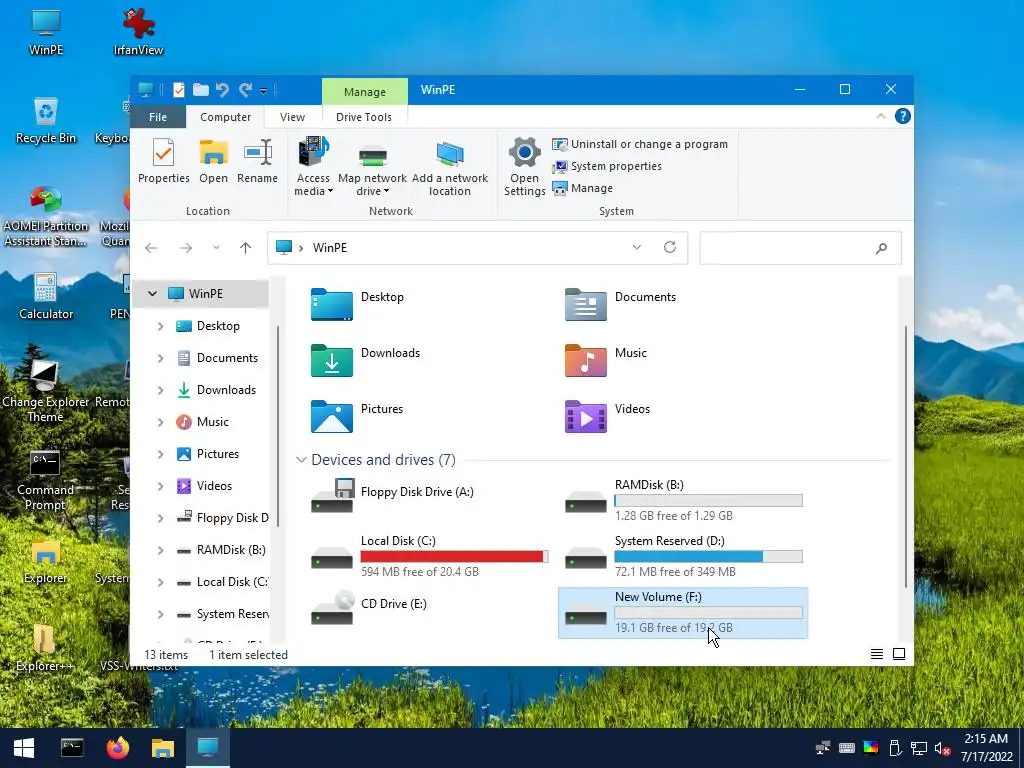Screen dimensions: 1024x768
Task: Select the Downloads folder icon
Action: (x=332, y=360)
